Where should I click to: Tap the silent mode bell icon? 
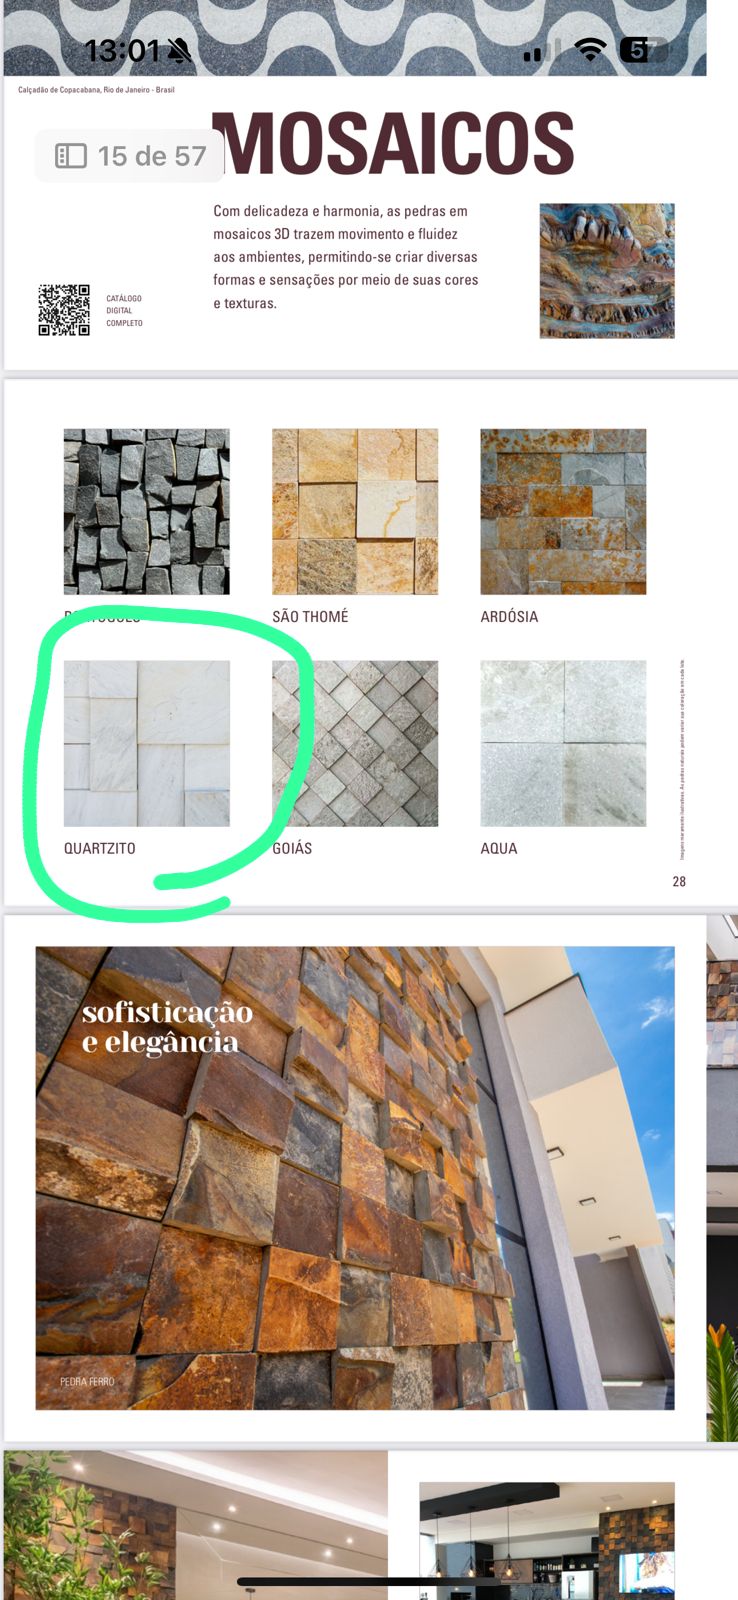(179, 51)
